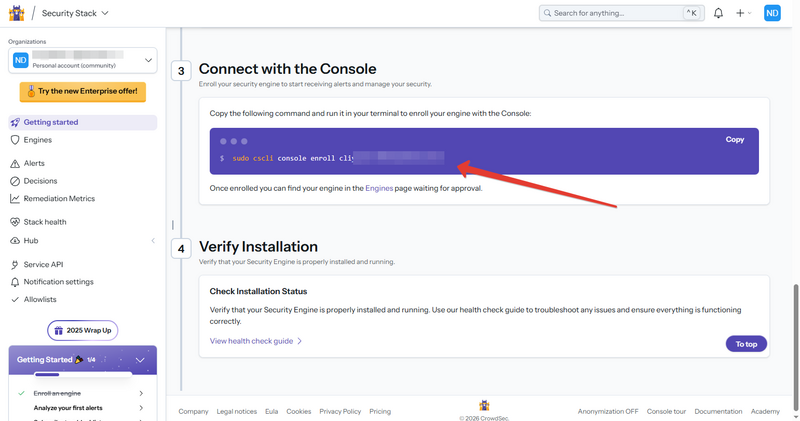The height and width of the screenshot is (421, 800).
Task: Open Legal notices footer link
Action: click(237, 411)
